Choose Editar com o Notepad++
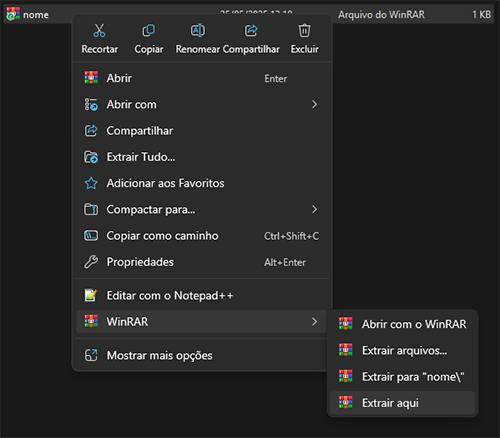The height and width of the screenshot is (438, 500). pos(201,295)
